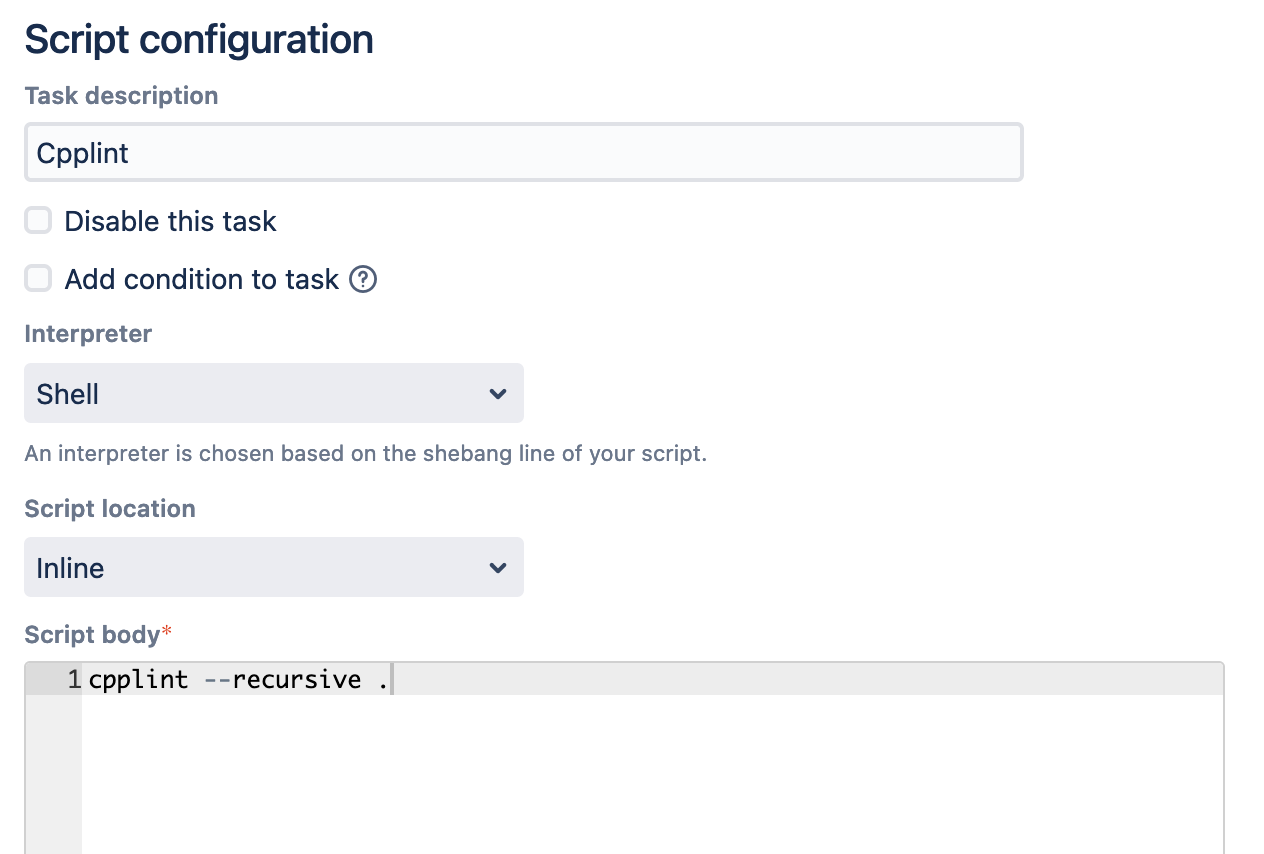The image size is (1264, 854).
Task: Open the Interpreter dropdown showing Shell
Action: coord(273,393)
